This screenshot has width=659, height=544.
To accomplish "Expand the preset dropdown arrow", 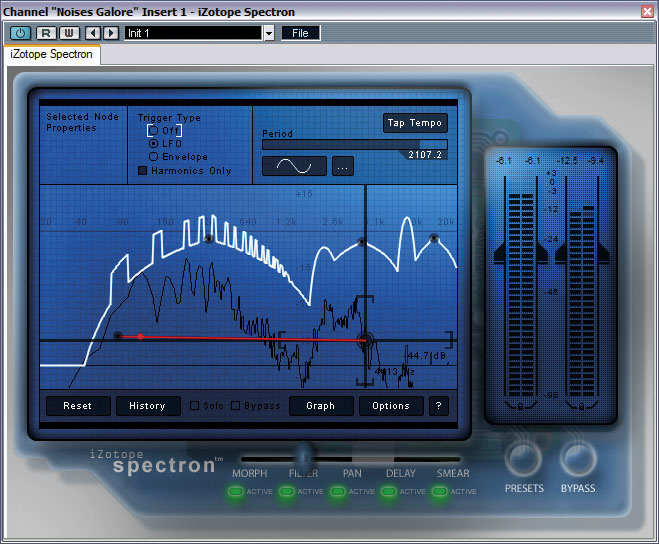I will [269, 33].
